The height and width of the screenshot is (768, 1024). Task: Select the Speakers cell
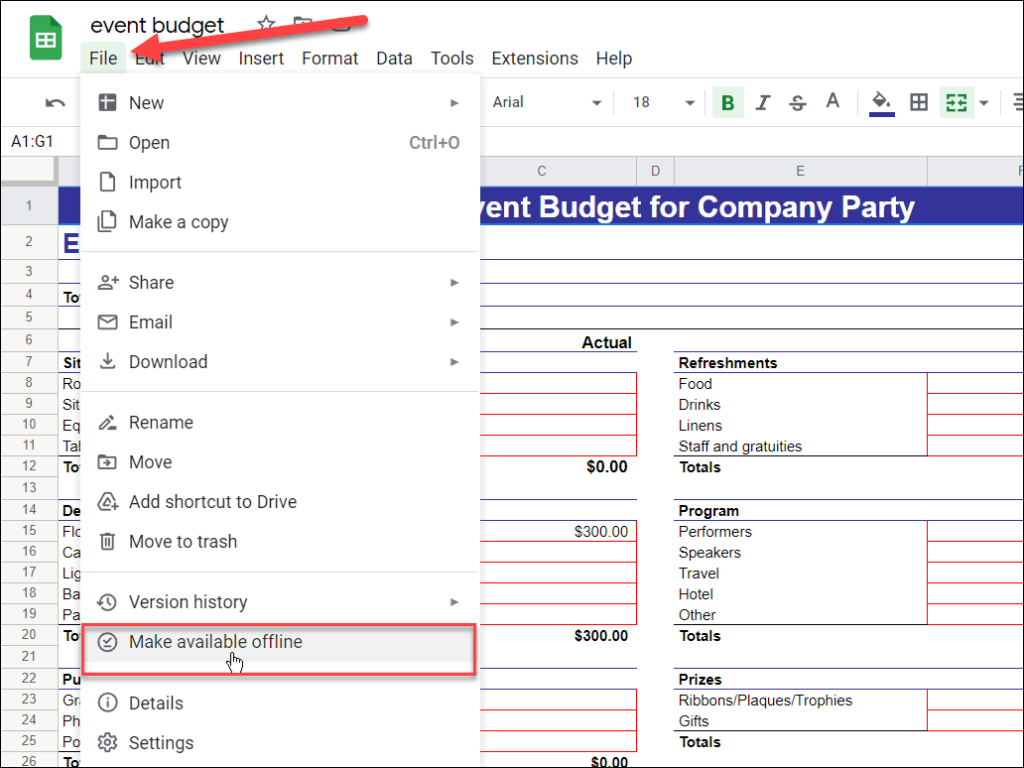[800, 552]
